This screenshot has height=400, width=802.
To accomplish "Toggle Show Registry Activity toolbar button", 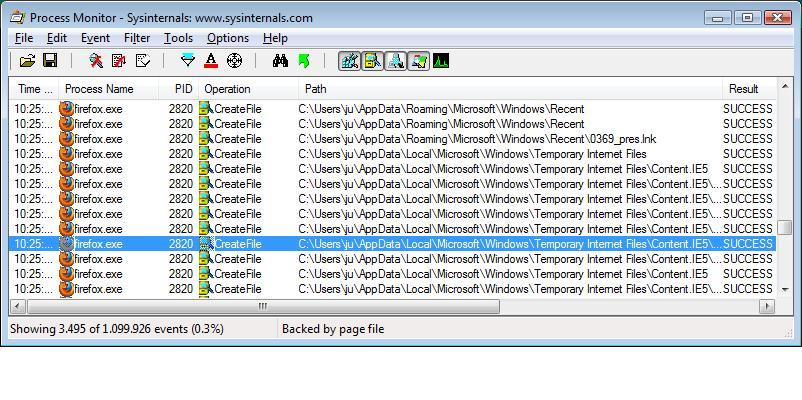I will [349, 61].
